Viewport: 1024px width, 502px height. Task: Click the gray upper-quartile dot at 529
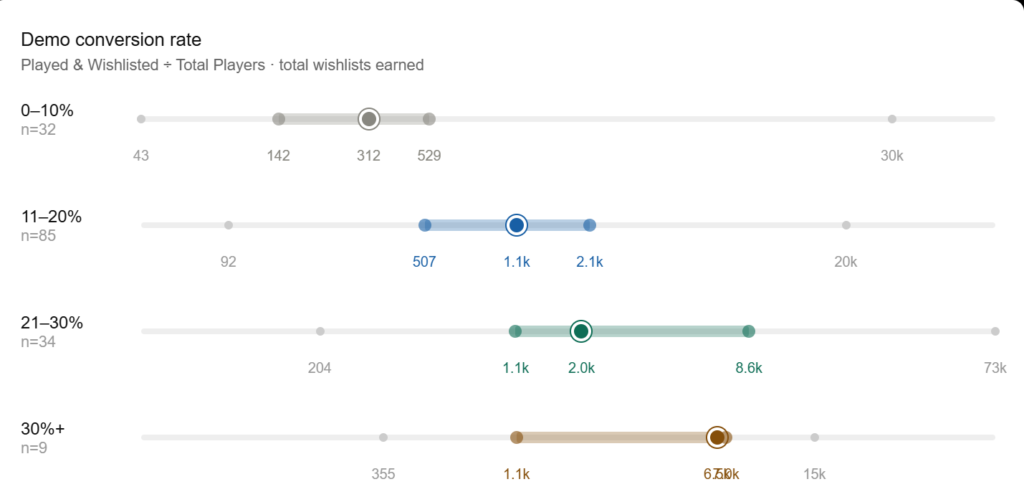(x=429, y=119)
